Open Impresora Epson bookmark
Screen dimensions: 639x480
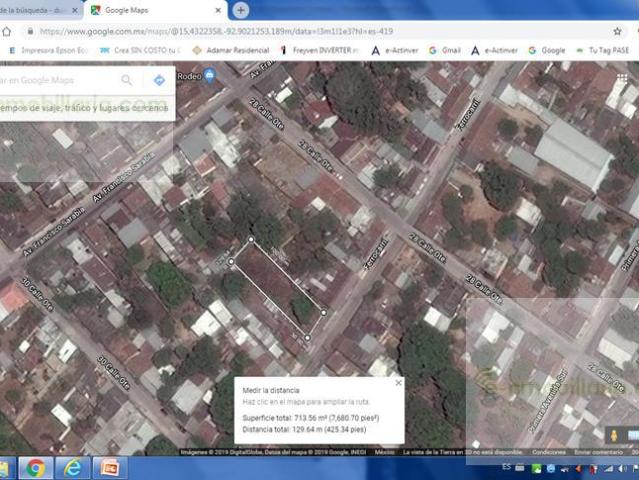pos(48,50)
